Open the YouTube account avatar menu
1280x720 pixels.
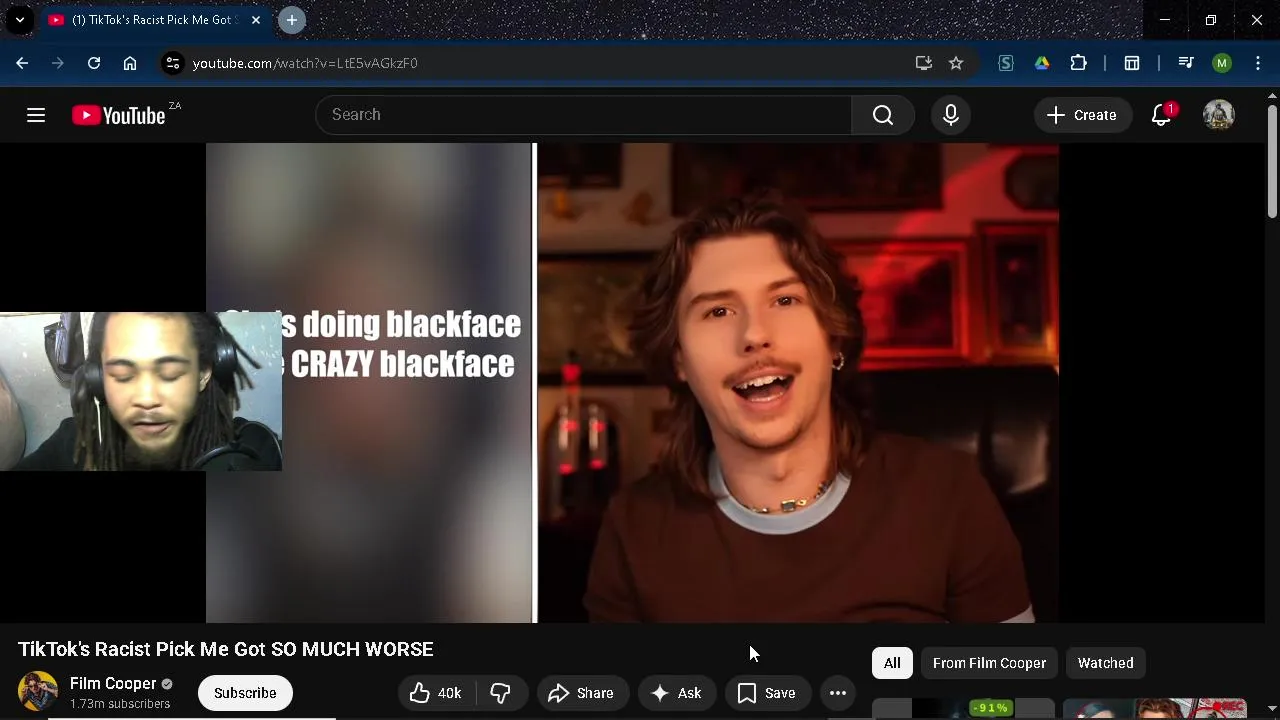[x=1219, y=115]
